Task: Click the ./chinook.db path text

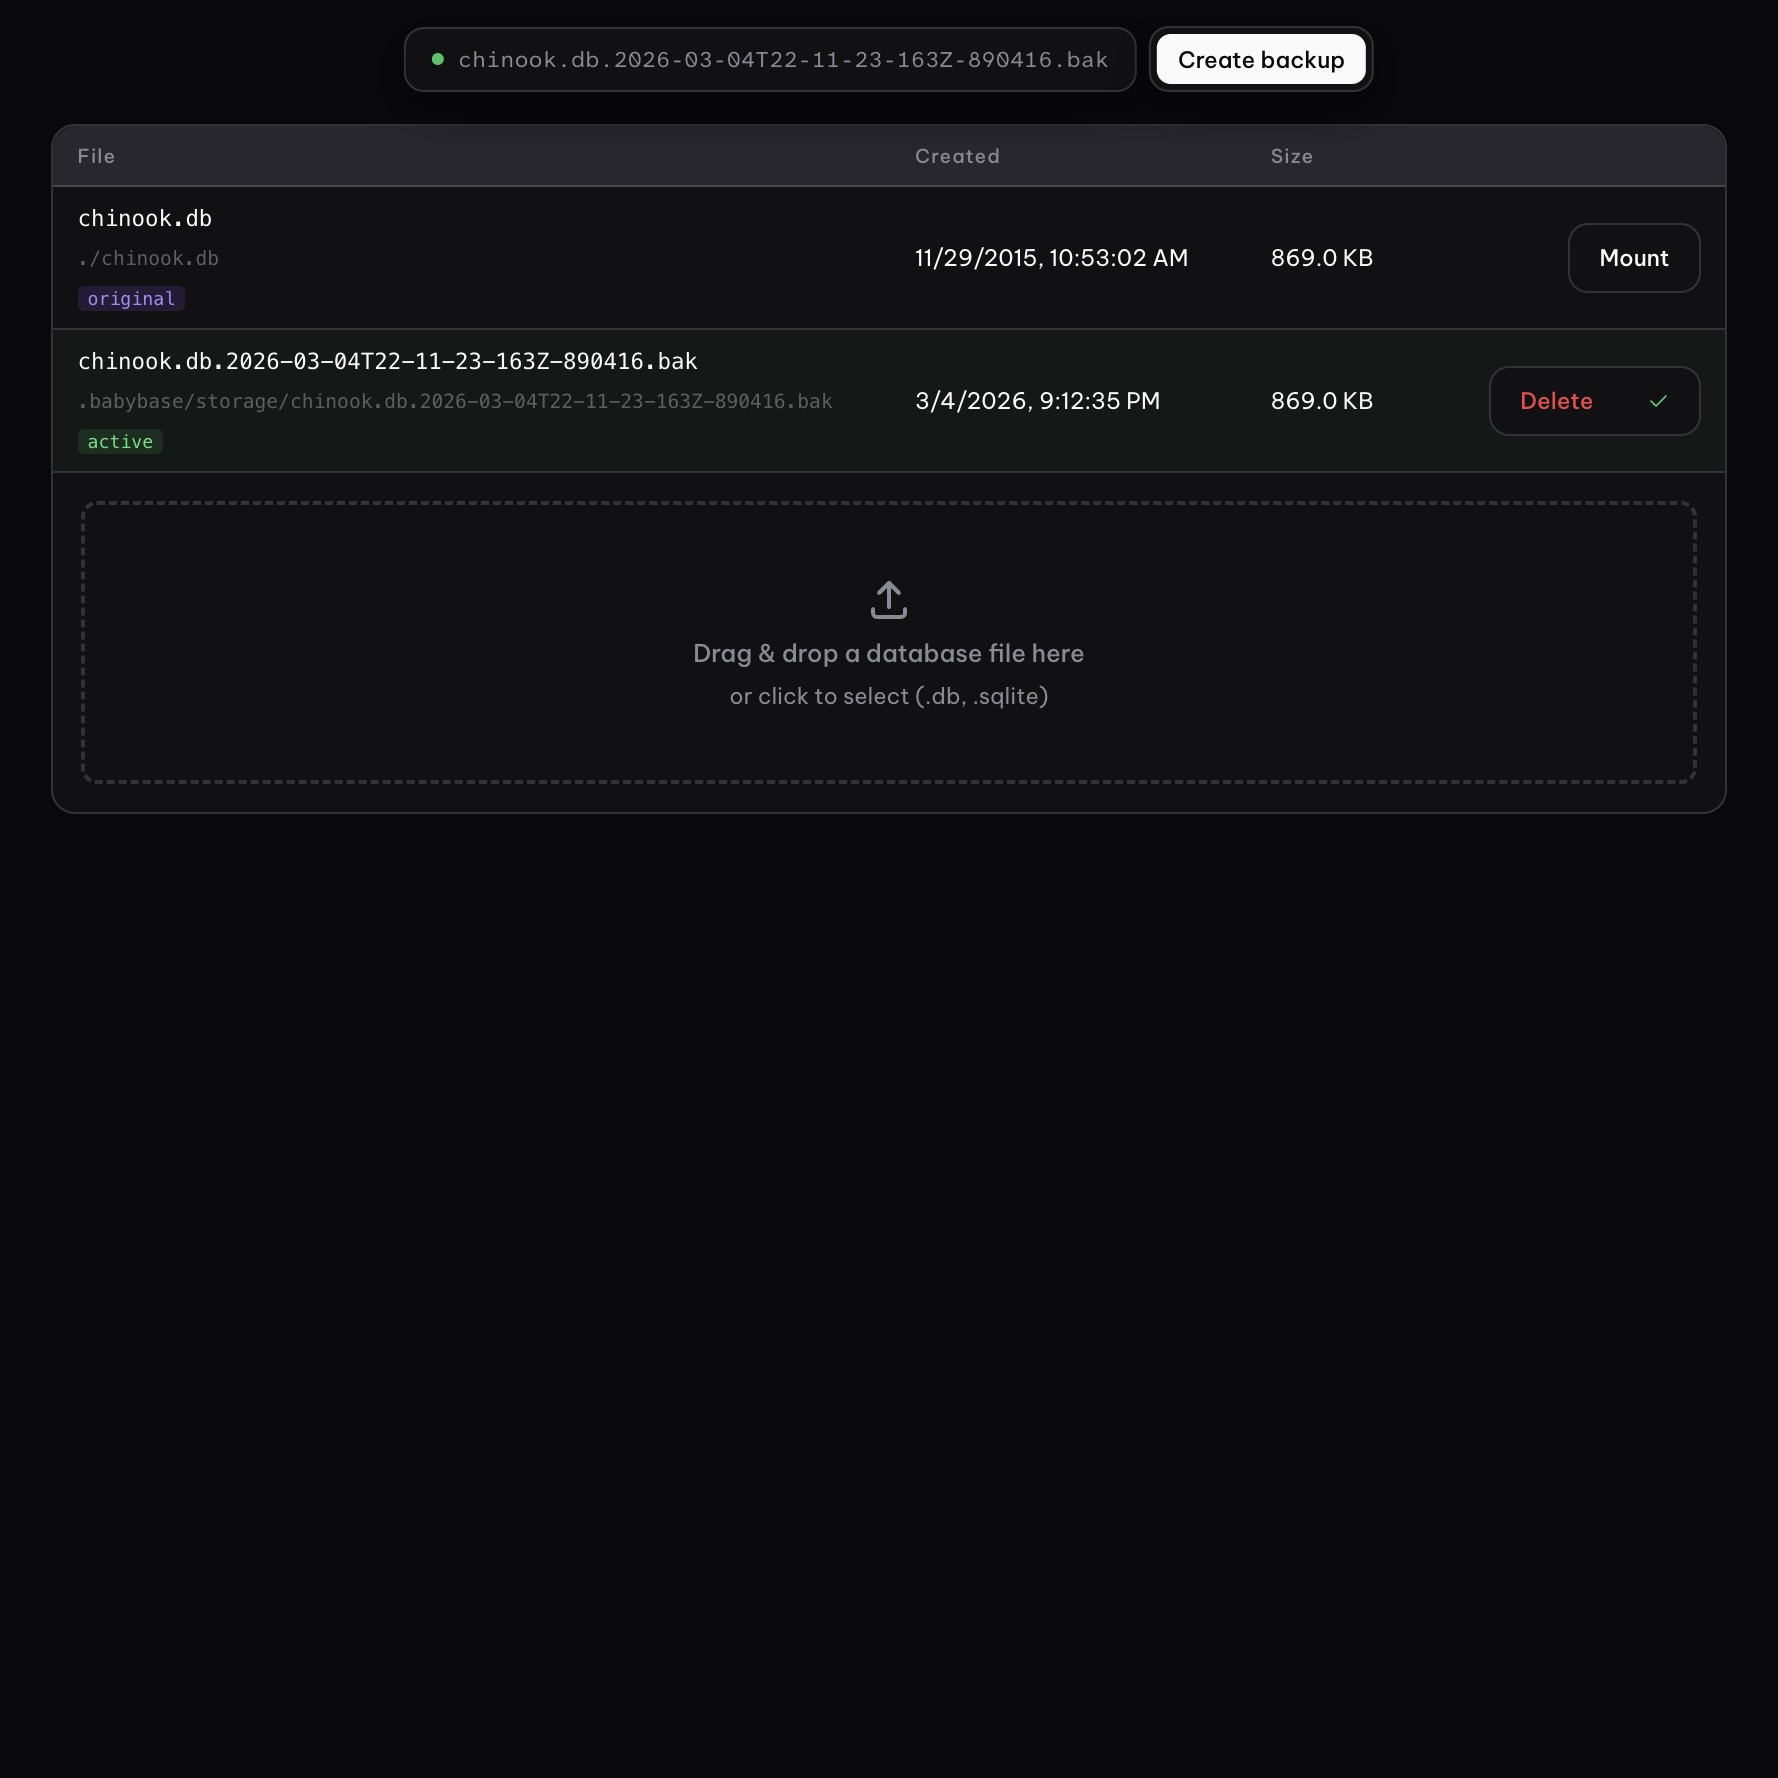Action: tap(148, 259)
